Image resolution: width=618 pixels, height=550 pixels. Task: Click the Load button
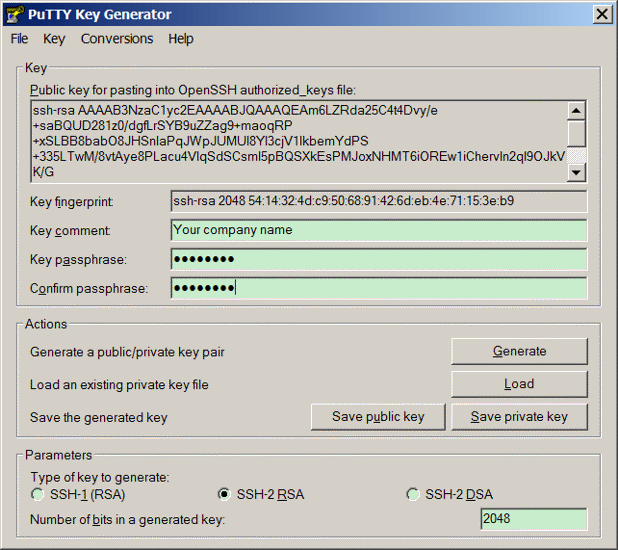pos(519,384)
